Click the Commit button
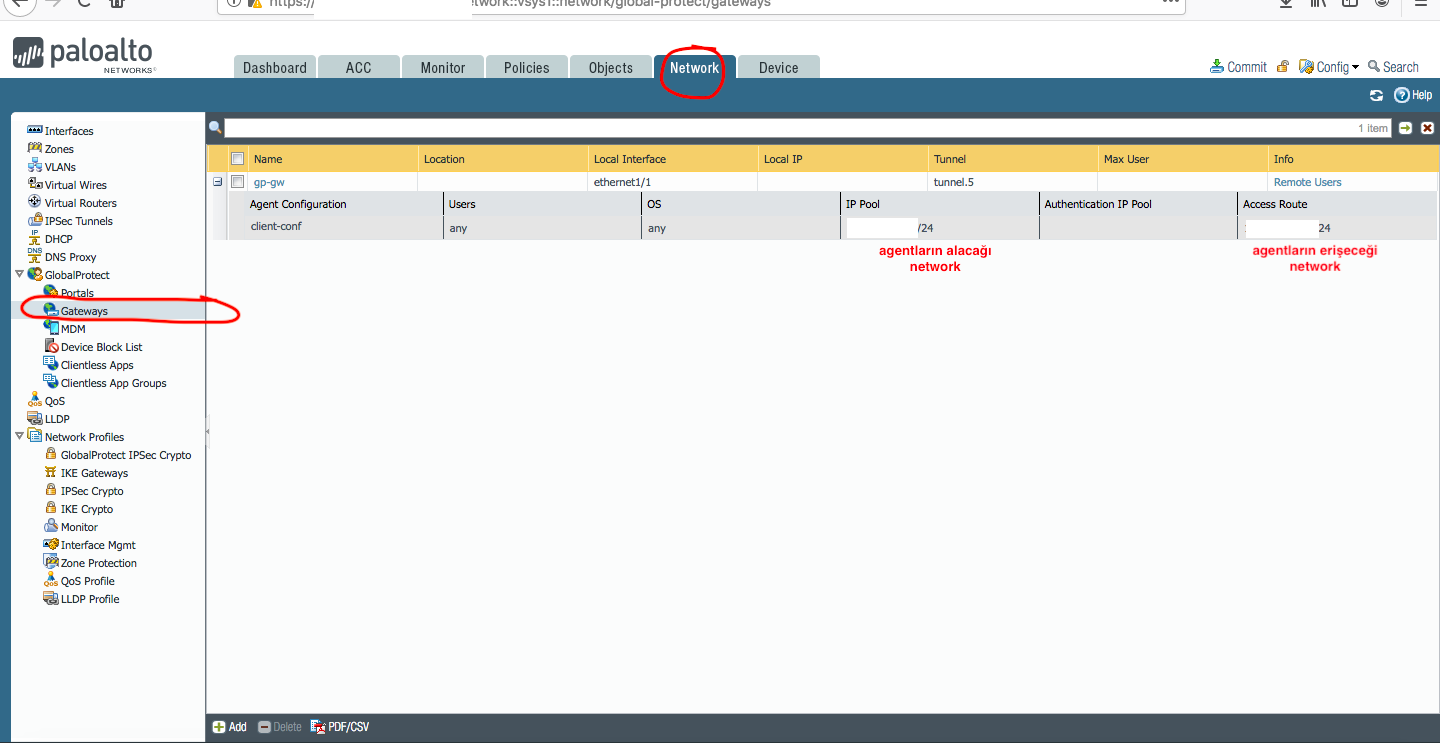The height and width of the screenshot is (743, 1440). coord(1239,67)
